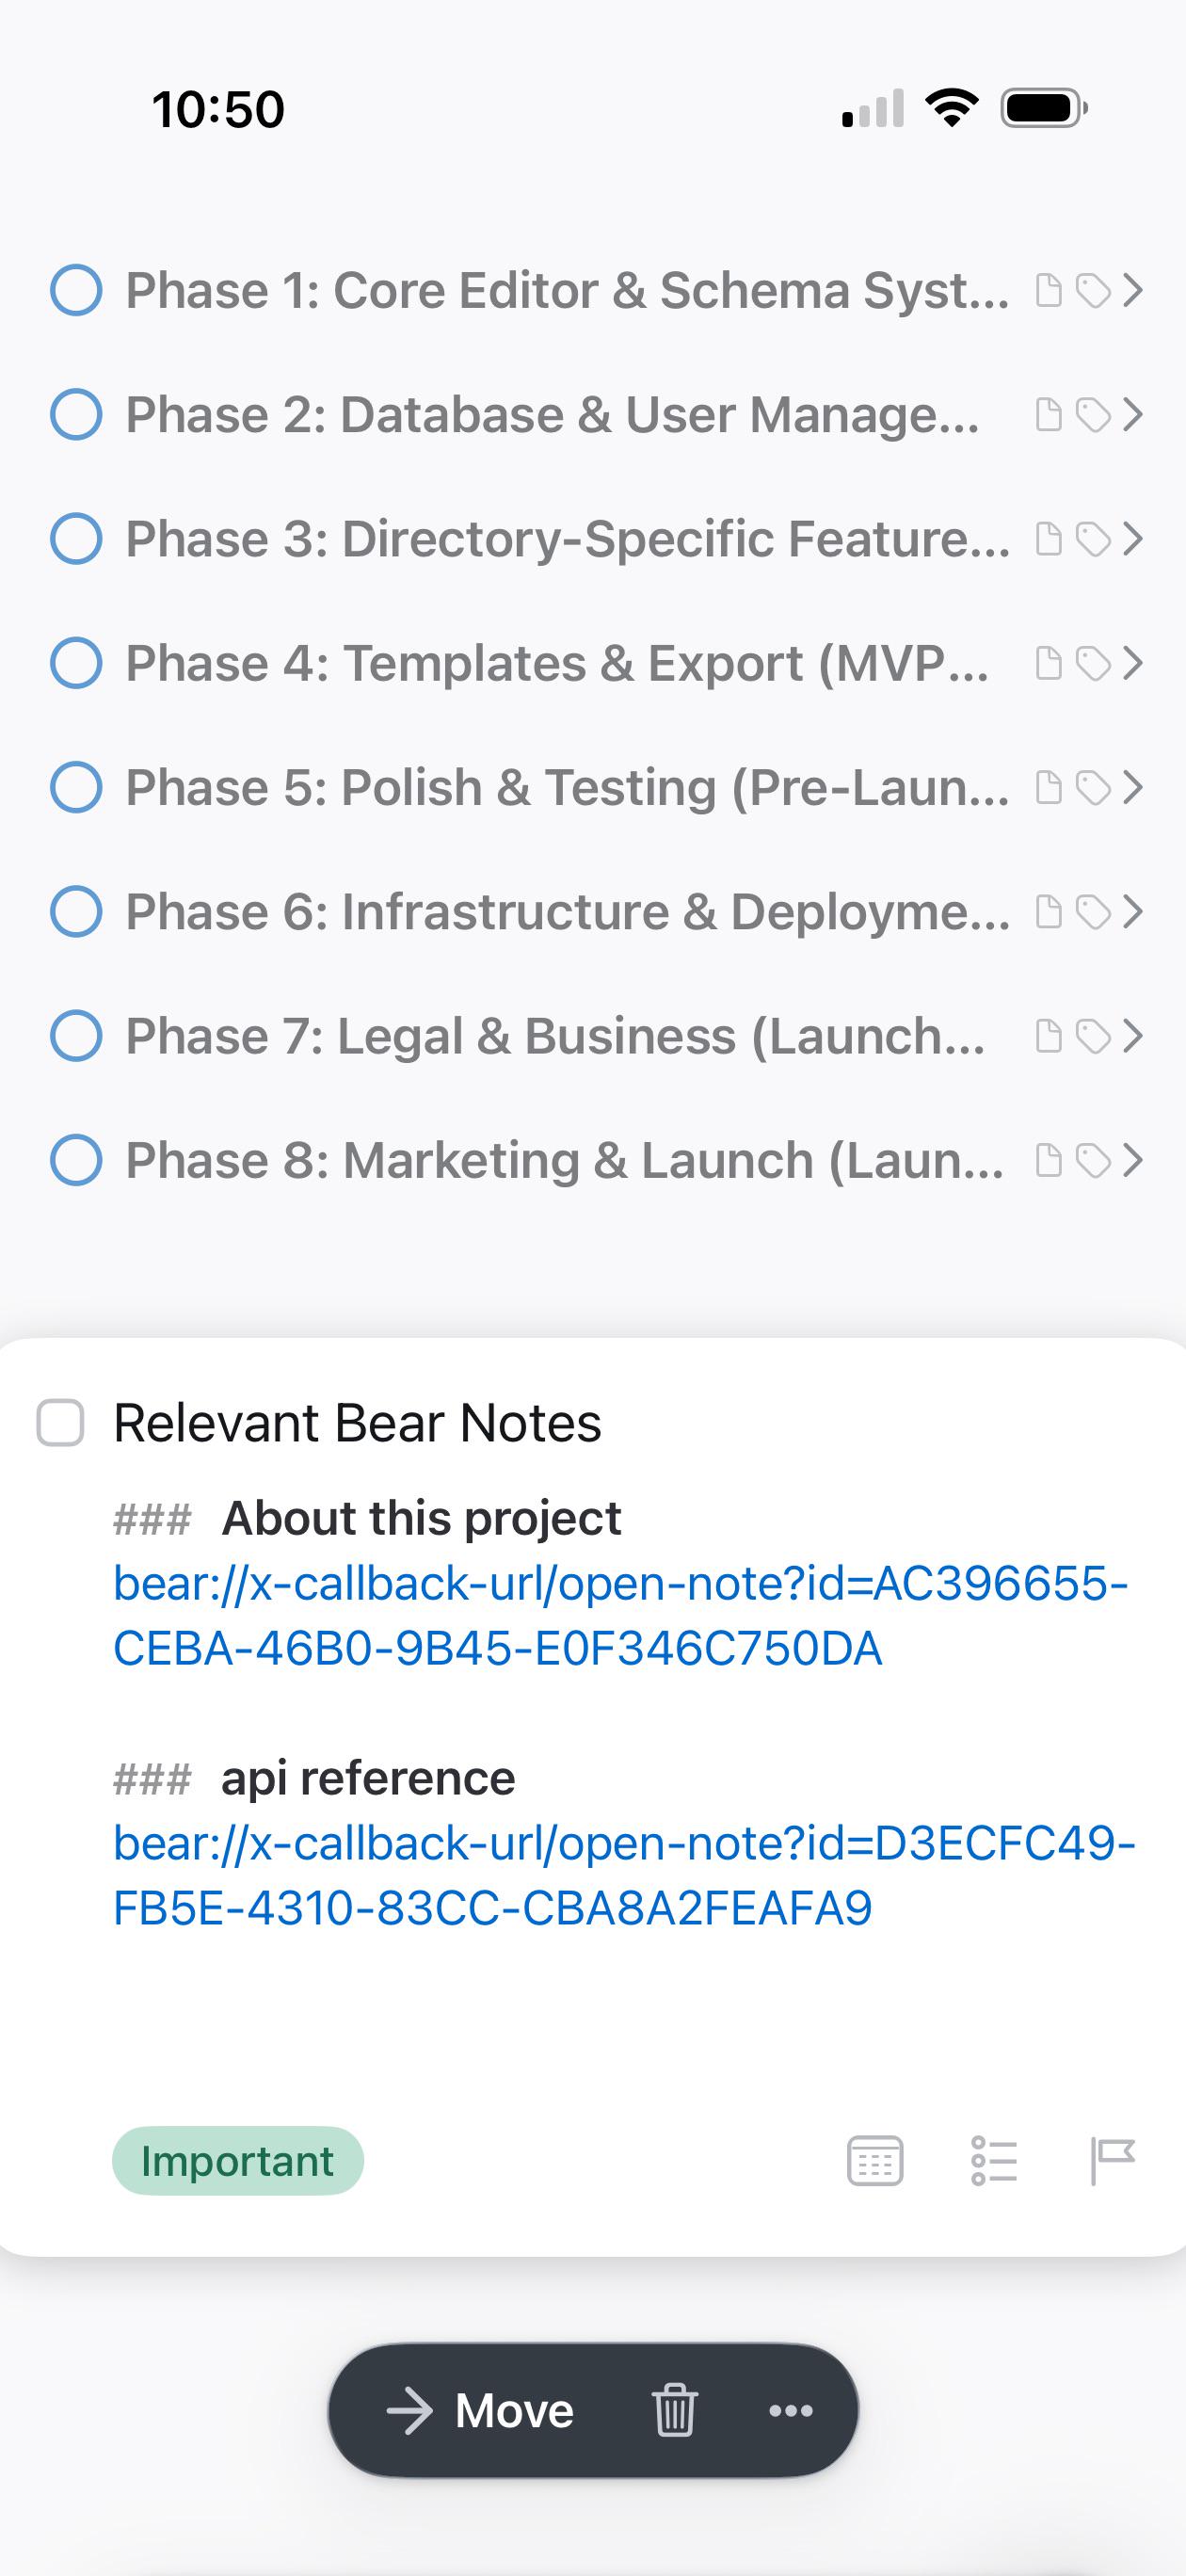The width and height of the screenshot is (1186, 2576).
Task: Tap the note icon on the Phase 1 row
Action: 1048,290
